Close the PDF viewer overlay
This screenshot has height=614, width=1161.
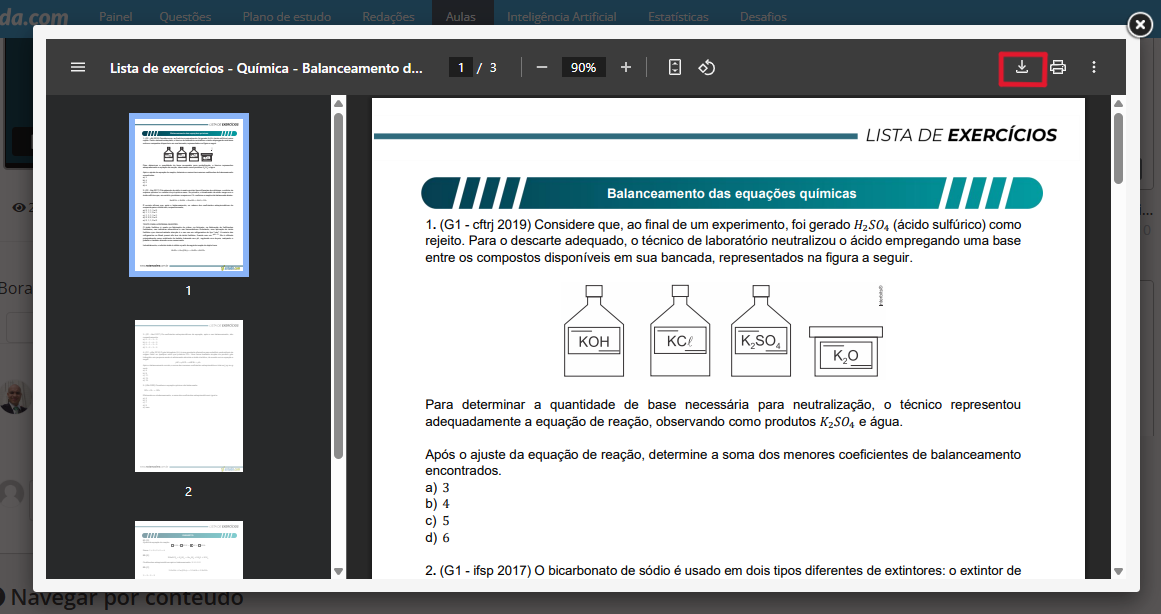tap(1140, 25)
